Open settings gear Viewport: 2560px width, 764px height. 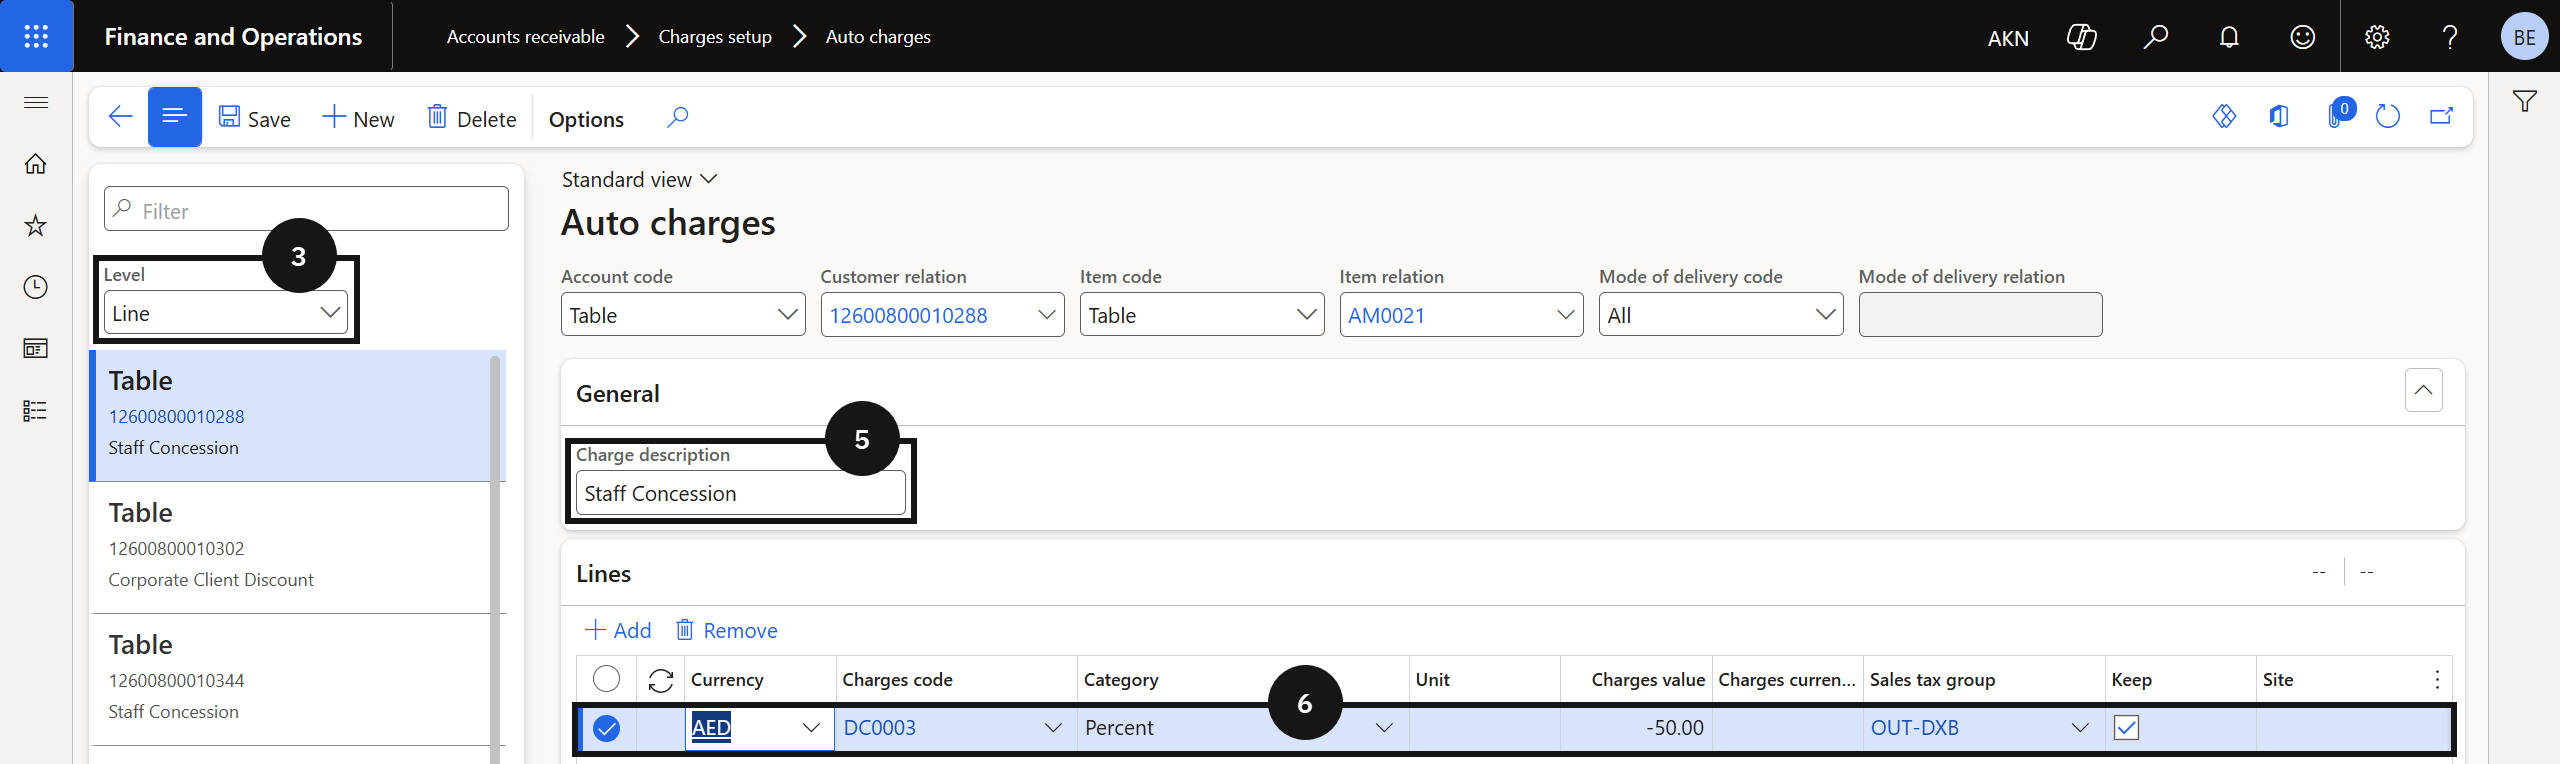2377,37
